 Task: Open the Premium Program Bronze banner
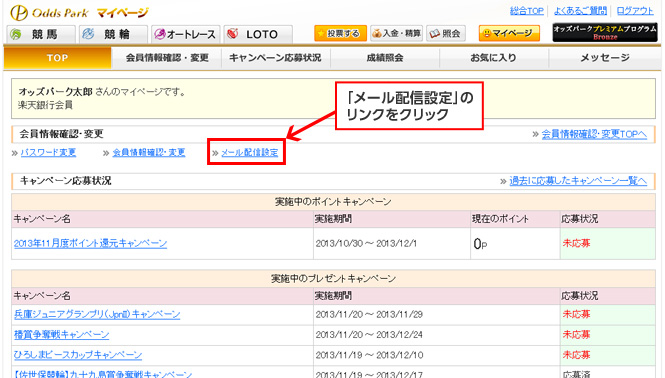[x=605, y=32]
